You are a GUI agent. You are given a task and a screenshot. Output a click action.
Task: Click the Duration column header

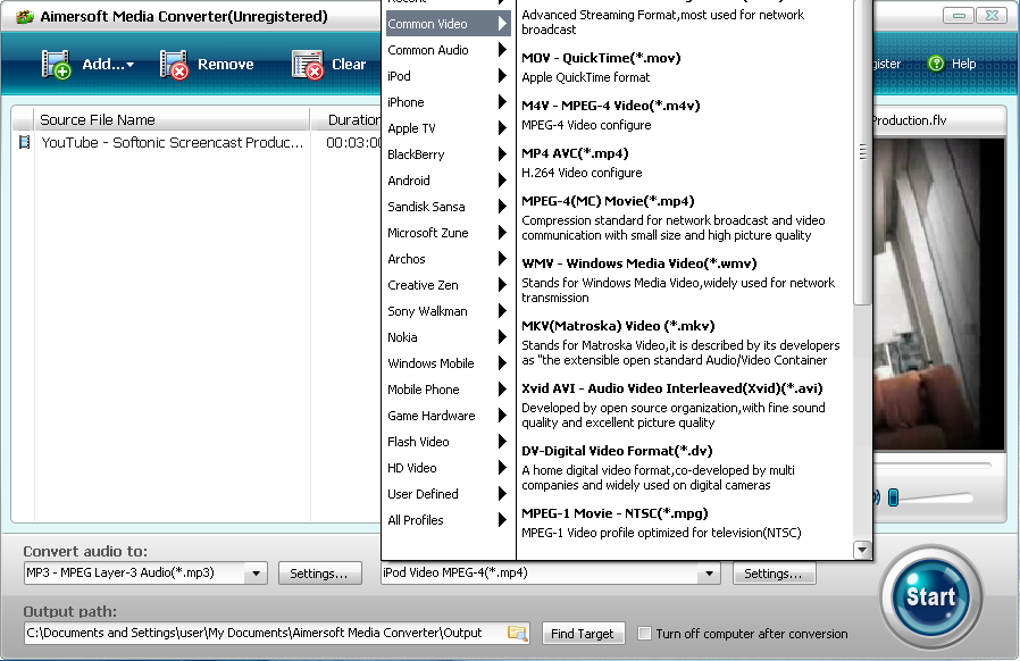[346, 120]
